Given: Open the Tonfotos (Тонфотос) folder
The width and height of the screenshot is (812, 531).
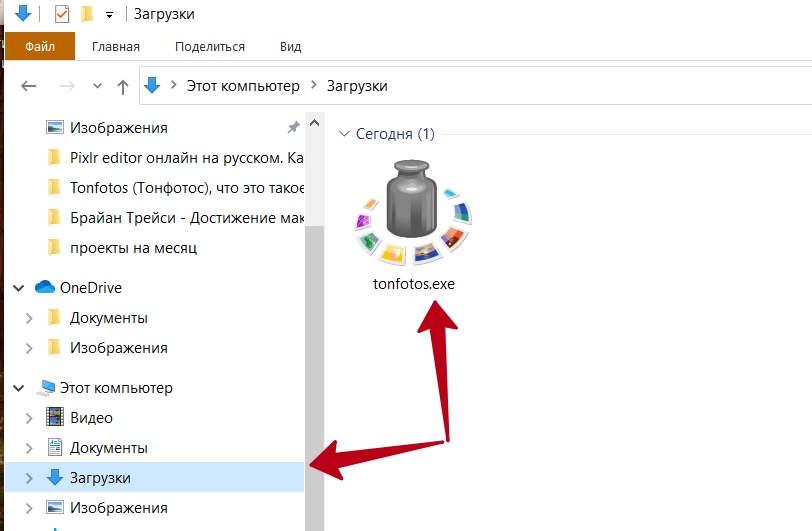Looking at the screenshot, I should click(x=186, y=188).
